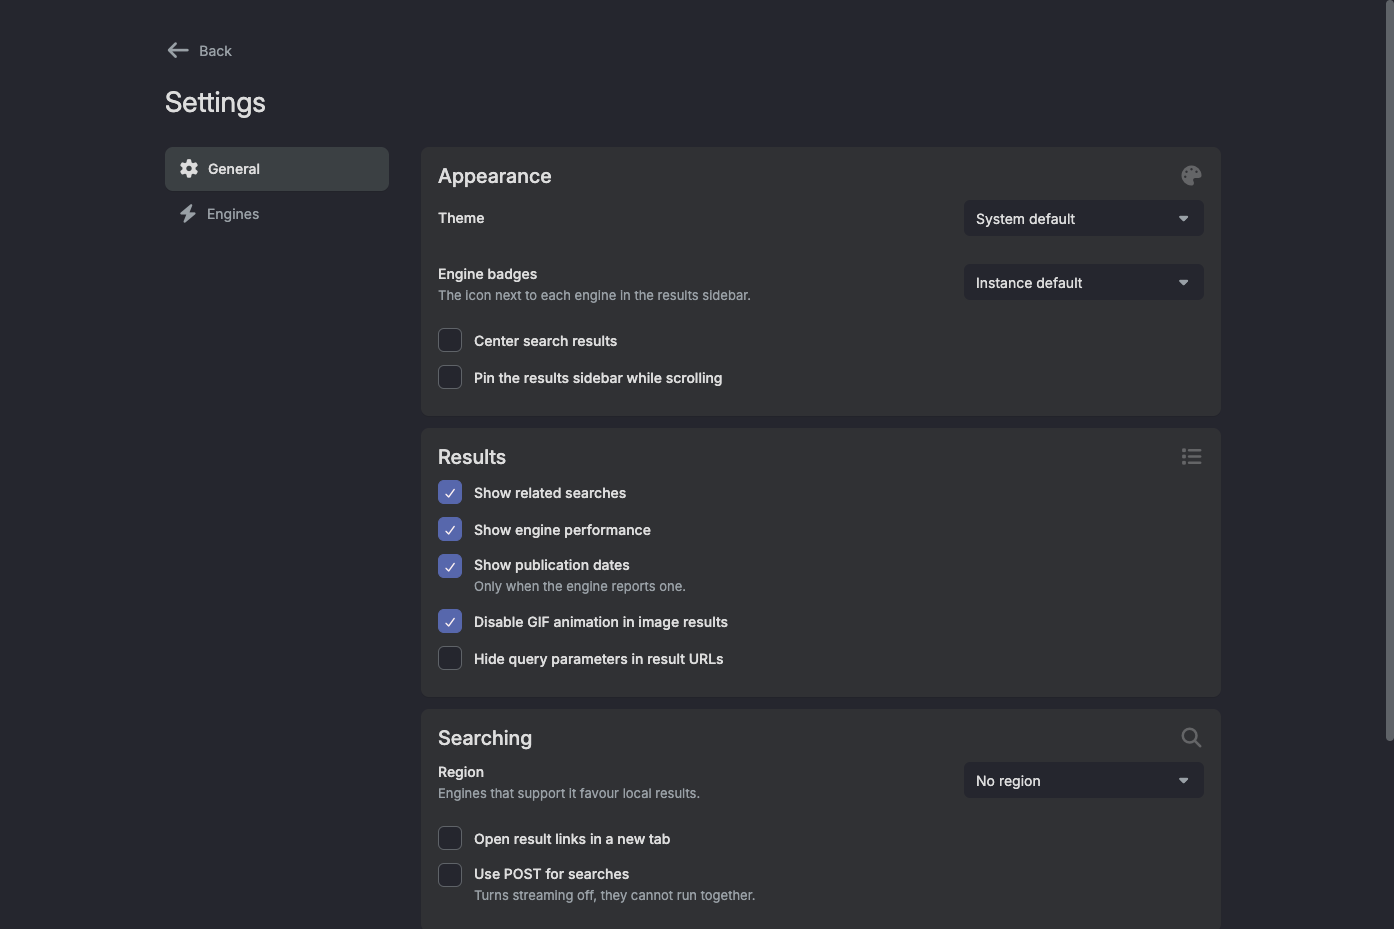Click the Results list icon
Image resolution: width=1394 pixels, height=929 pixels.
click(x=1191, y=457)
